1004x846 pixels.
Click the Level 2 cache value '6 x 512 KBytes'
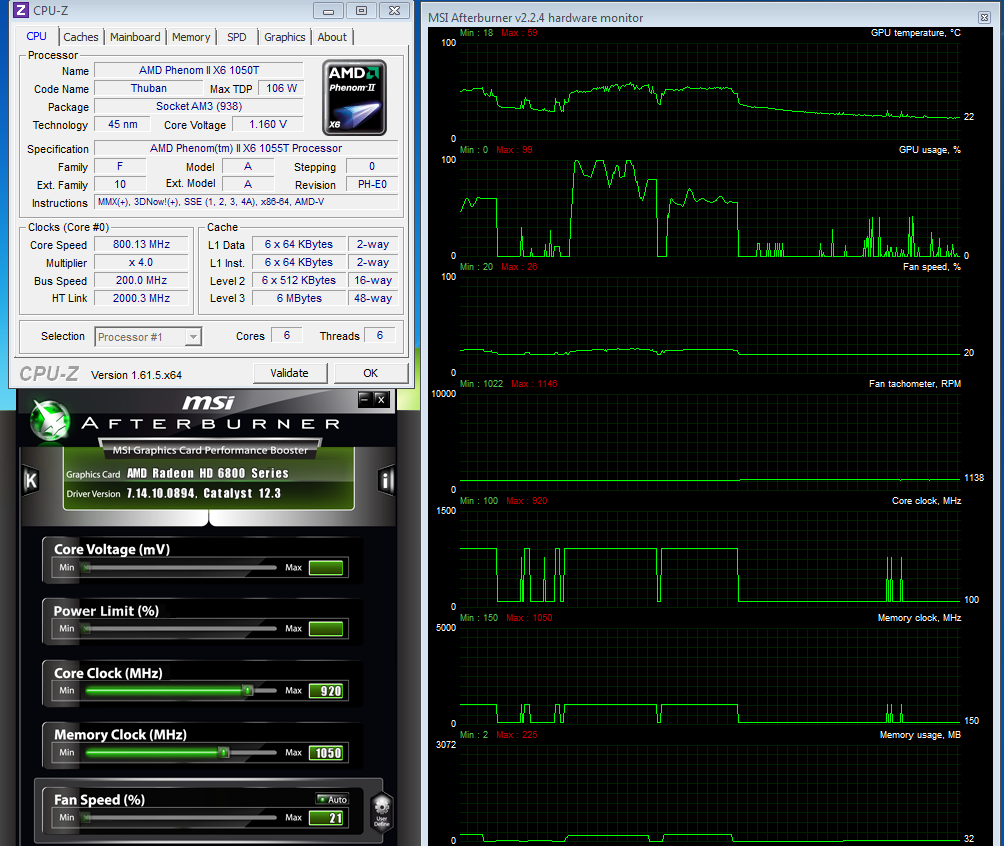pyautogui.click(x=299, y=280)
